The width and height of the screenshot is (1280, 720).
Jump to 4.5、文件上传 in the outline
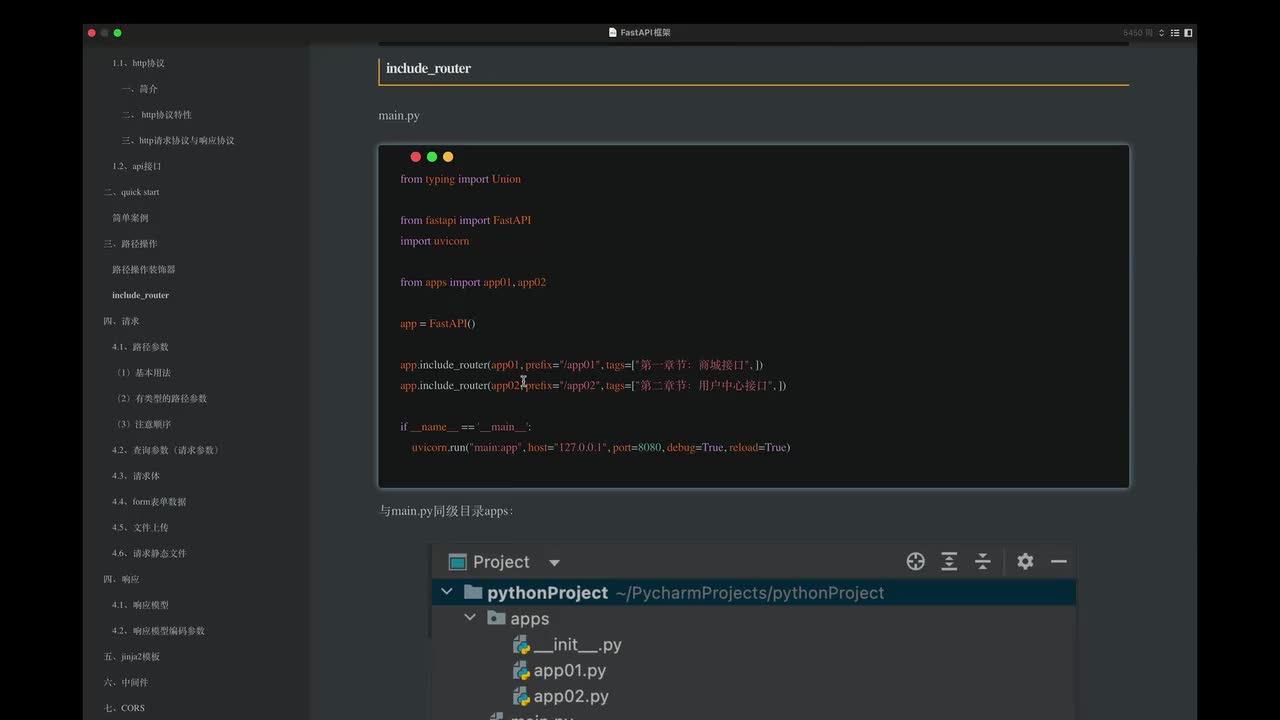[x=140, y=528]
